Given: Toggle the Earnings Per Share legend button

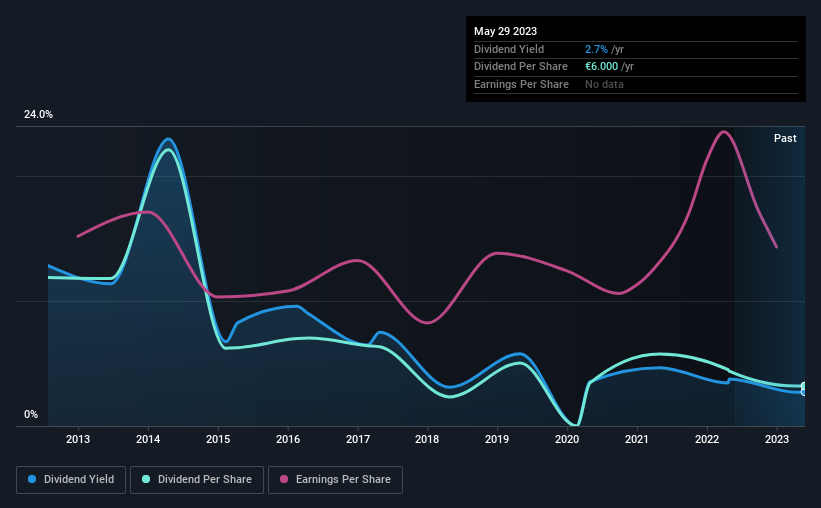Looking at the screenshot, I should tap(335, 480).
